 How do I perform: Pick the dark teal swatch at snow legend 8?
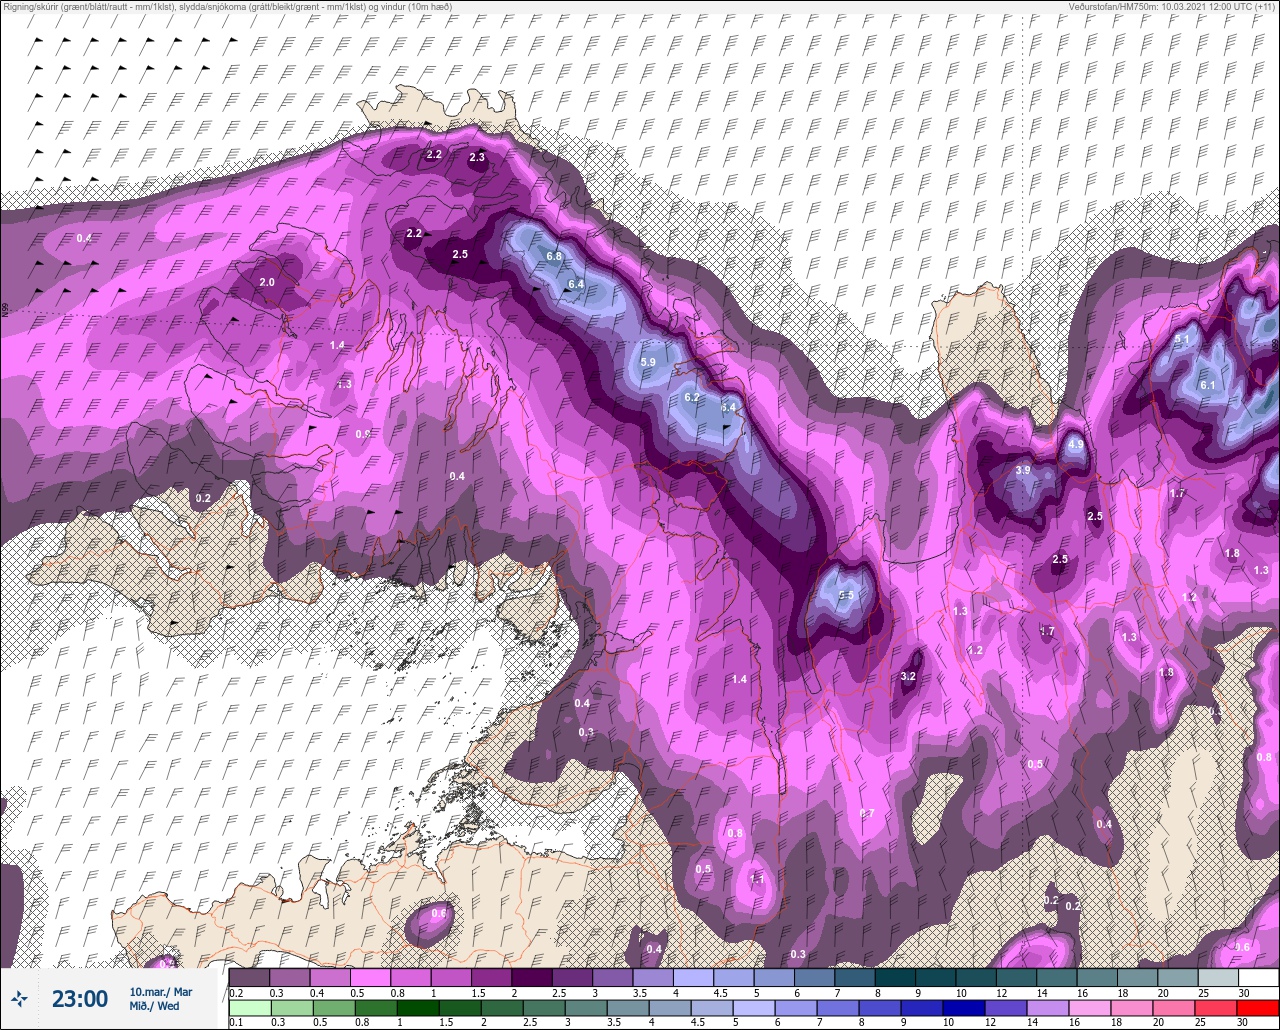(x=895, y=977)
